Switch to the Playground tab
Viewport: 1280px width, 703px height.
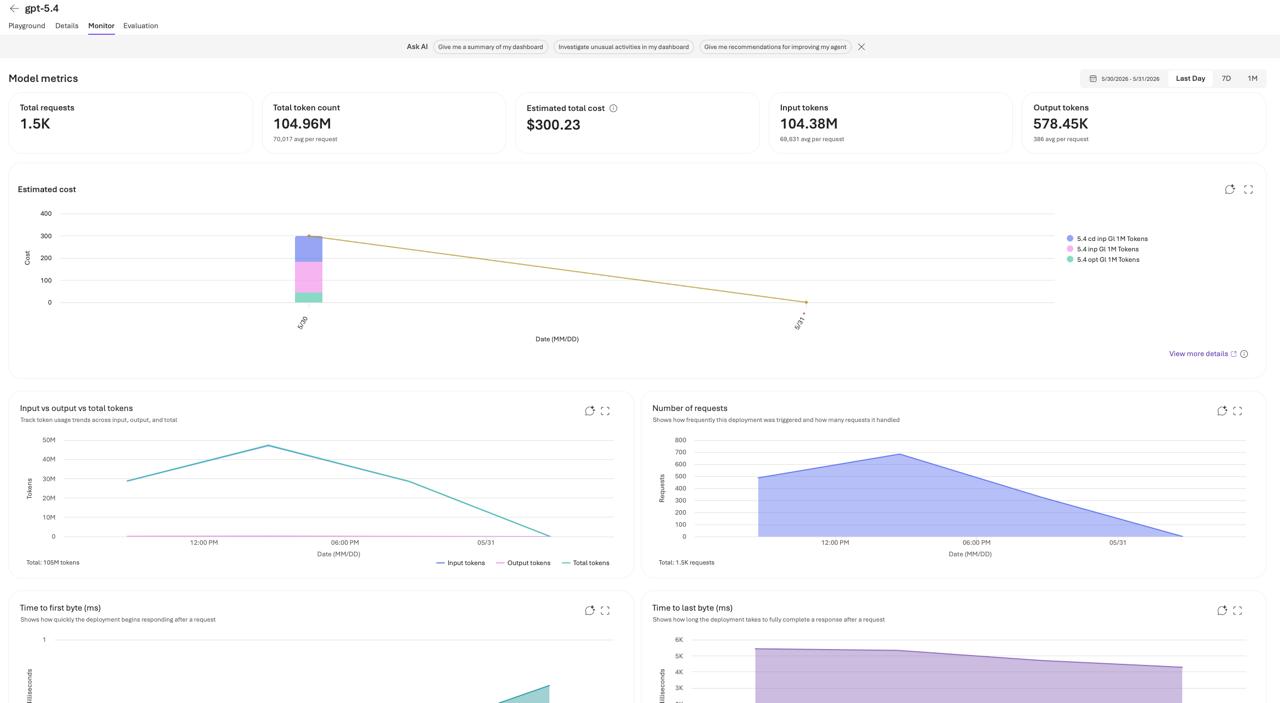(x=27, y=26)
